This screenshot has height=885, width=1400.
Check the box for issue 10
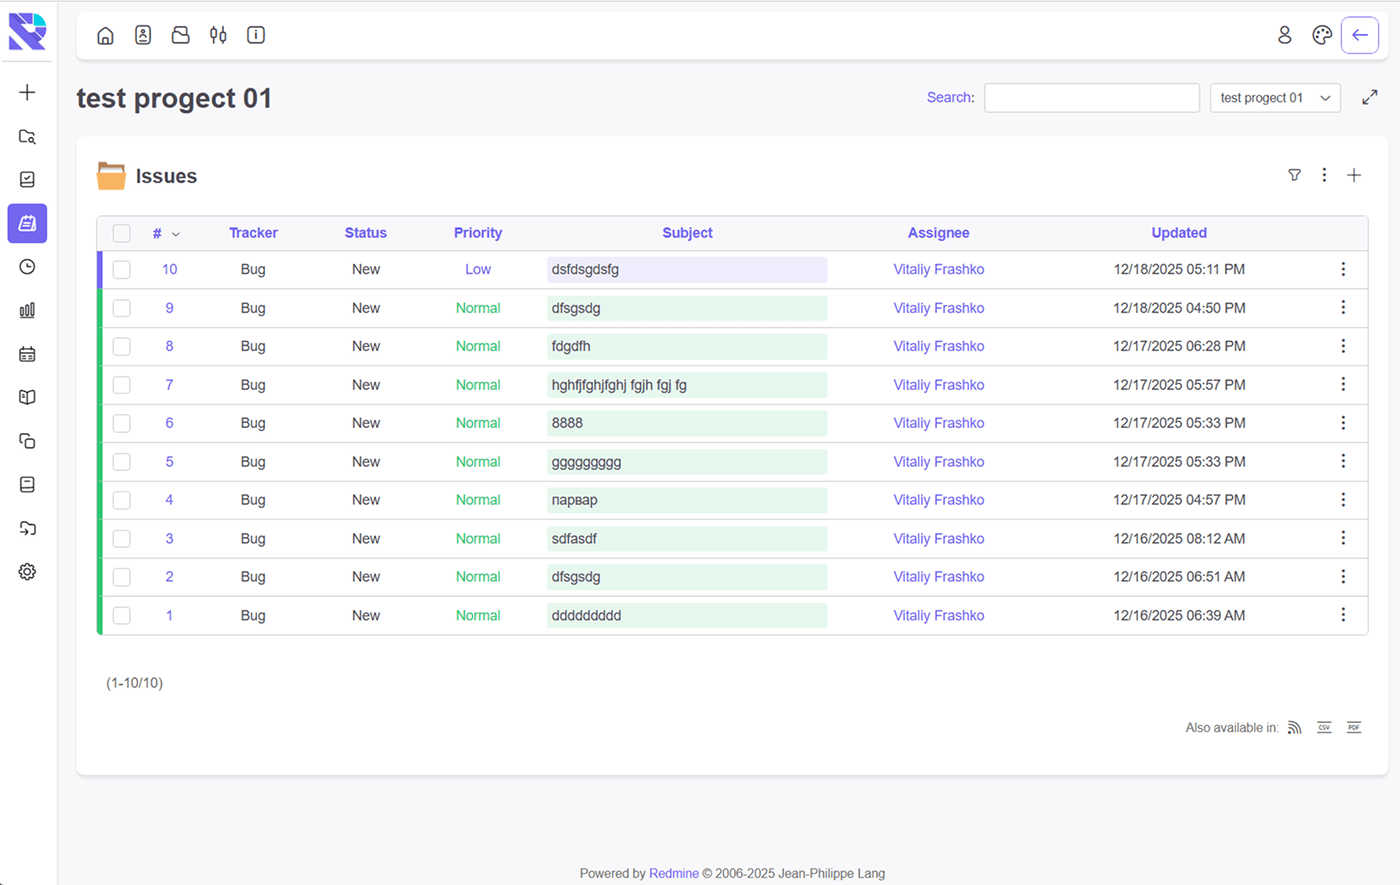[122, 270]
